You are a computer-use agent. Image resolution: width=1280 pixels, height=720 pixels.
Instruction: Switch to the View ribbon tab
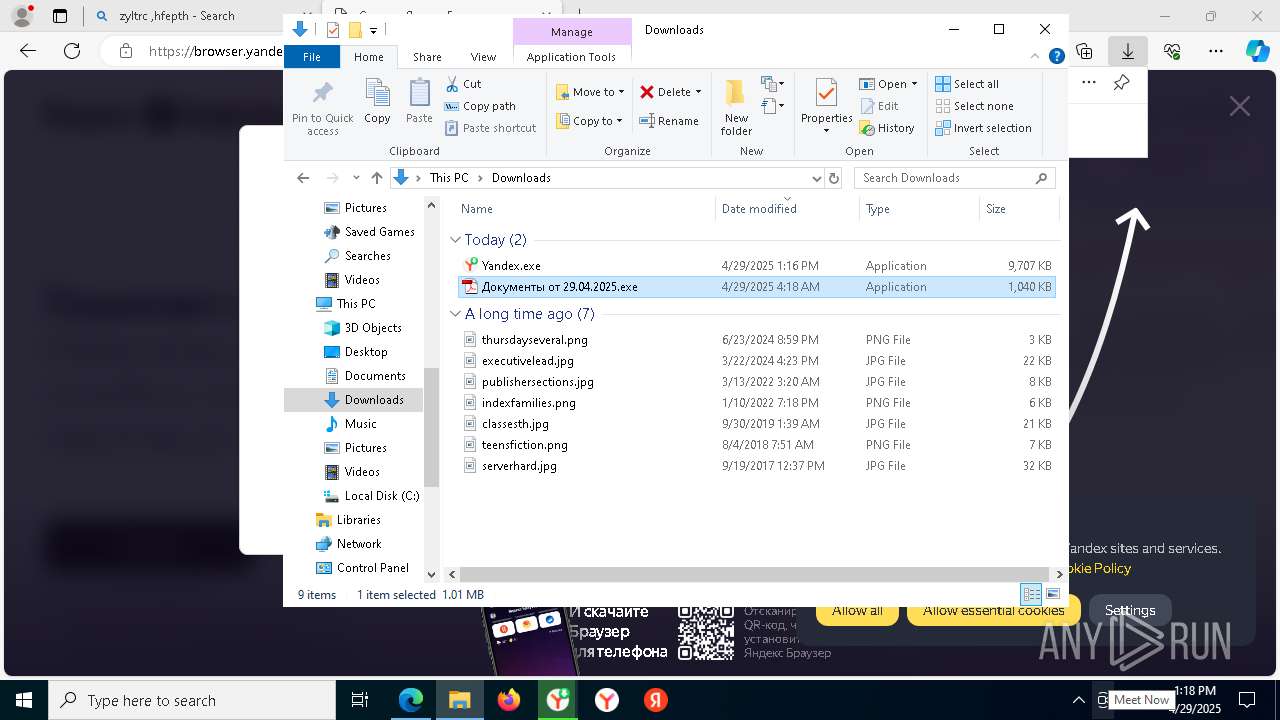point(483,57)
